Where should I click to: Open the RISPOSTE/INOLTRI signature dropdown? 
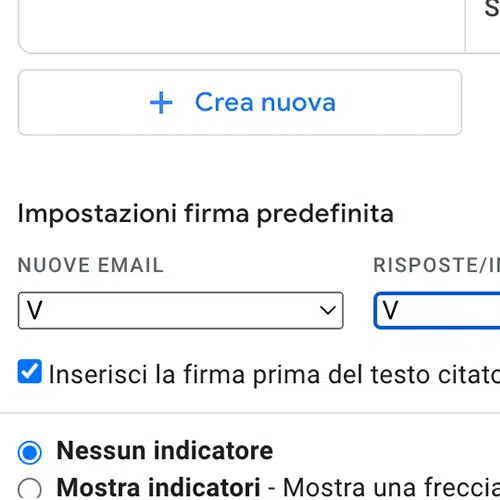[x=437, y=310]
